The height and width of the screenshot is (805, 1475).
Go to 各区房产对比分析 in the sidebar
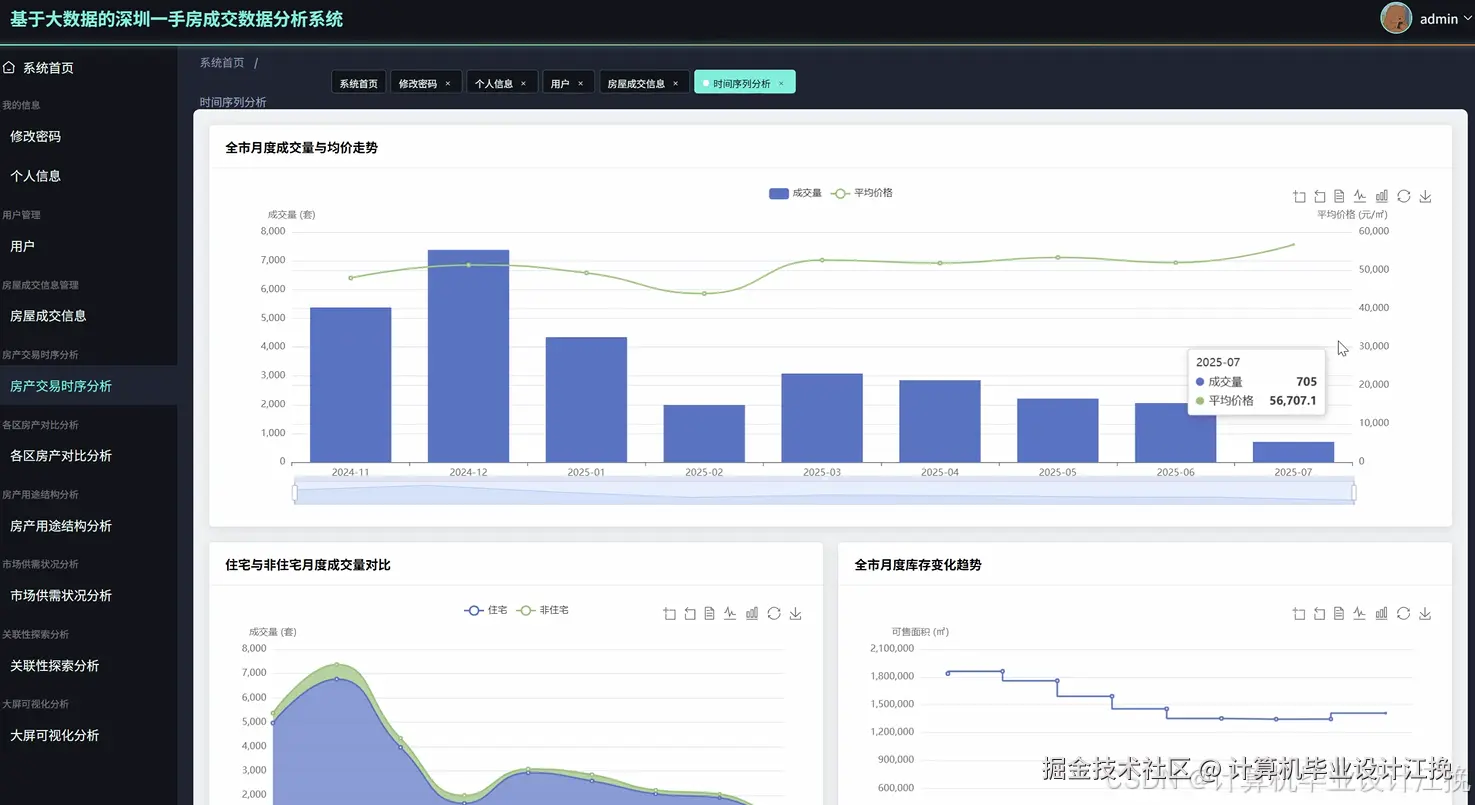click(x=89, y=456)
